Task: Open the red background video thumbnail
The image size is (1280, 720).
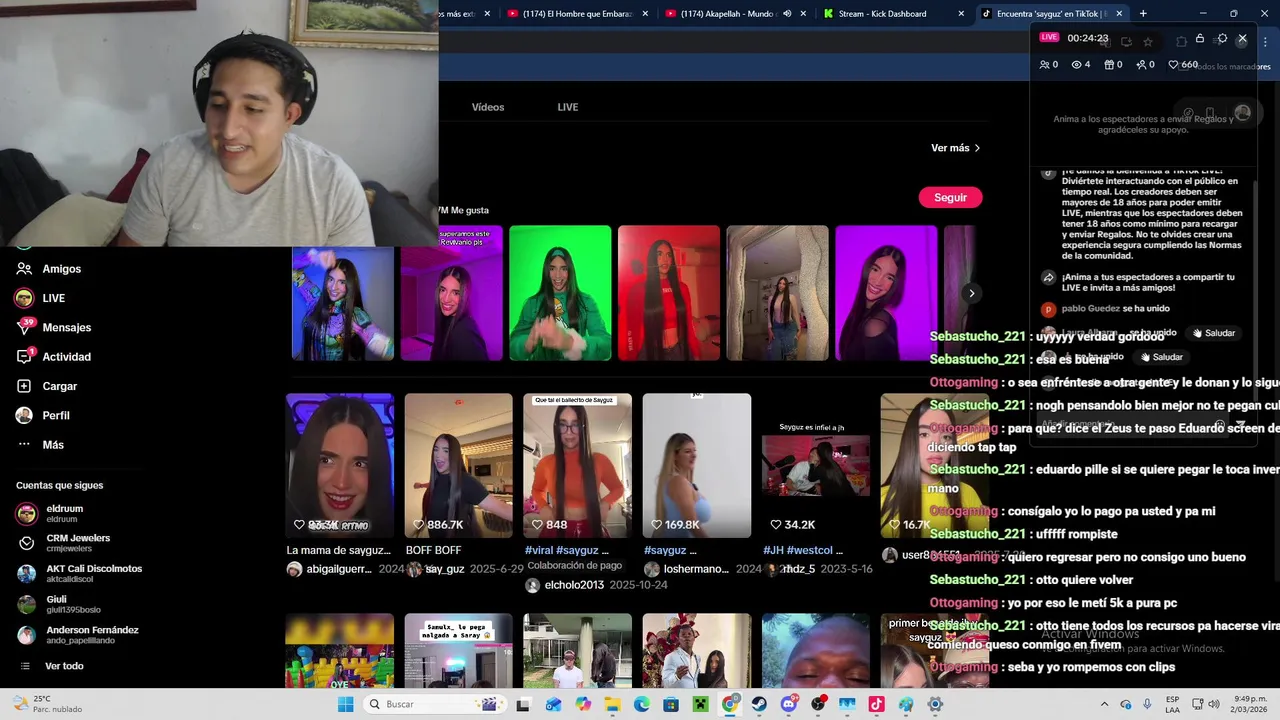Action: tap(669, 293)
